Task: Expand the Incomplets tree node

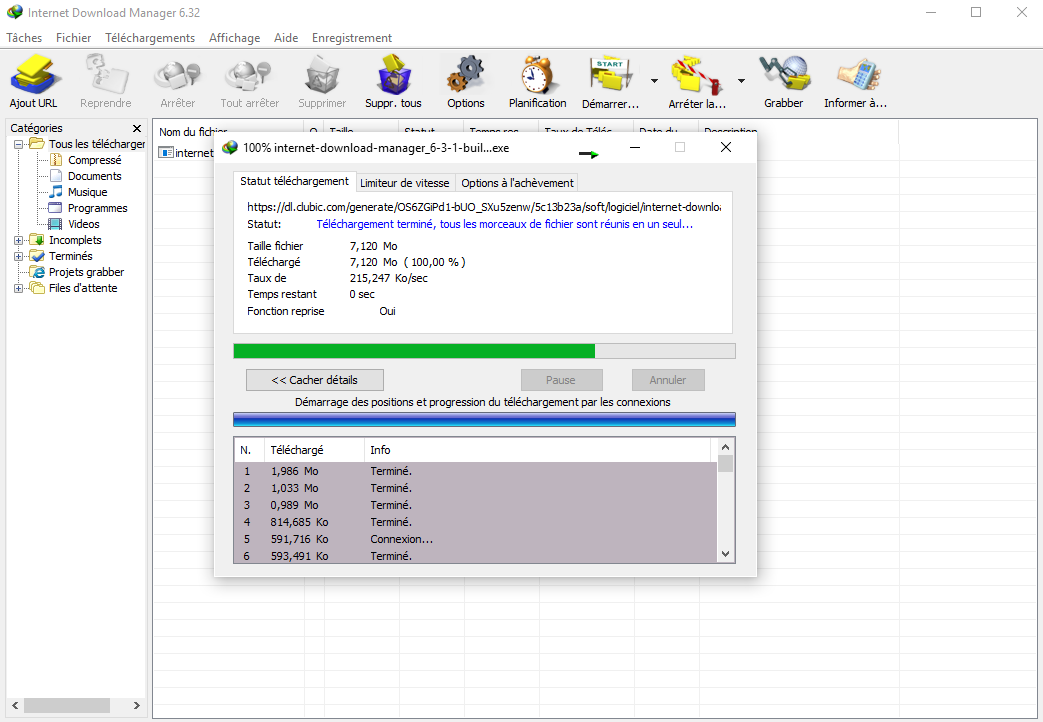Action: pyautogui.click(x=19, y=240)
